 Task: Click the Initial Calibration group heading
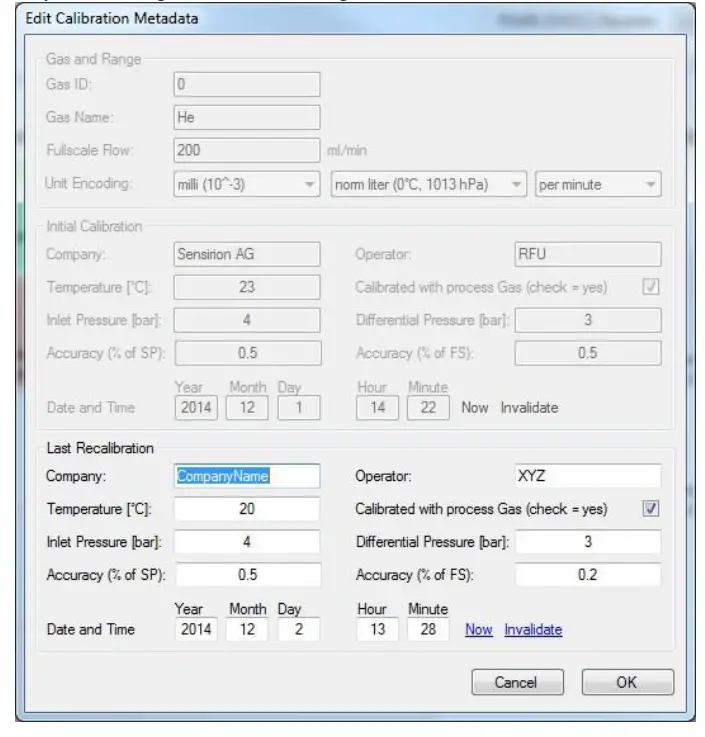94,226
